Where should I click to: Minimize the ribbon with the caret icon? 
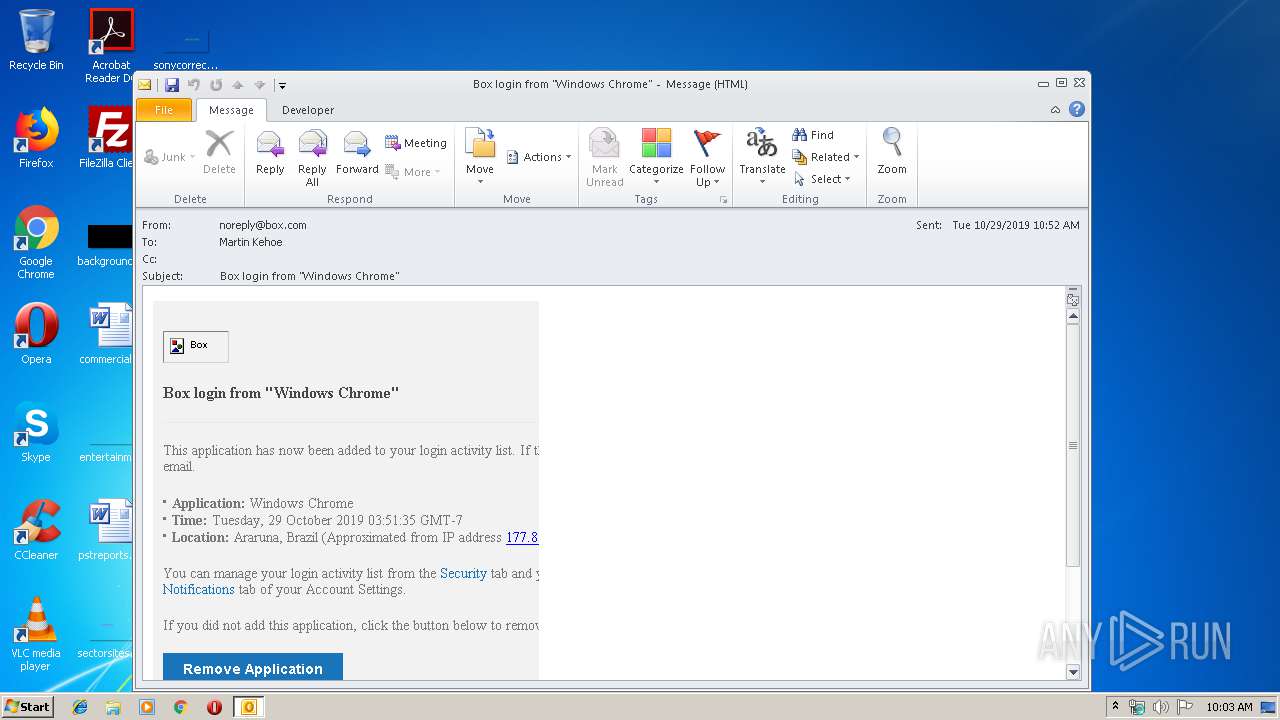pos(1056,110)
